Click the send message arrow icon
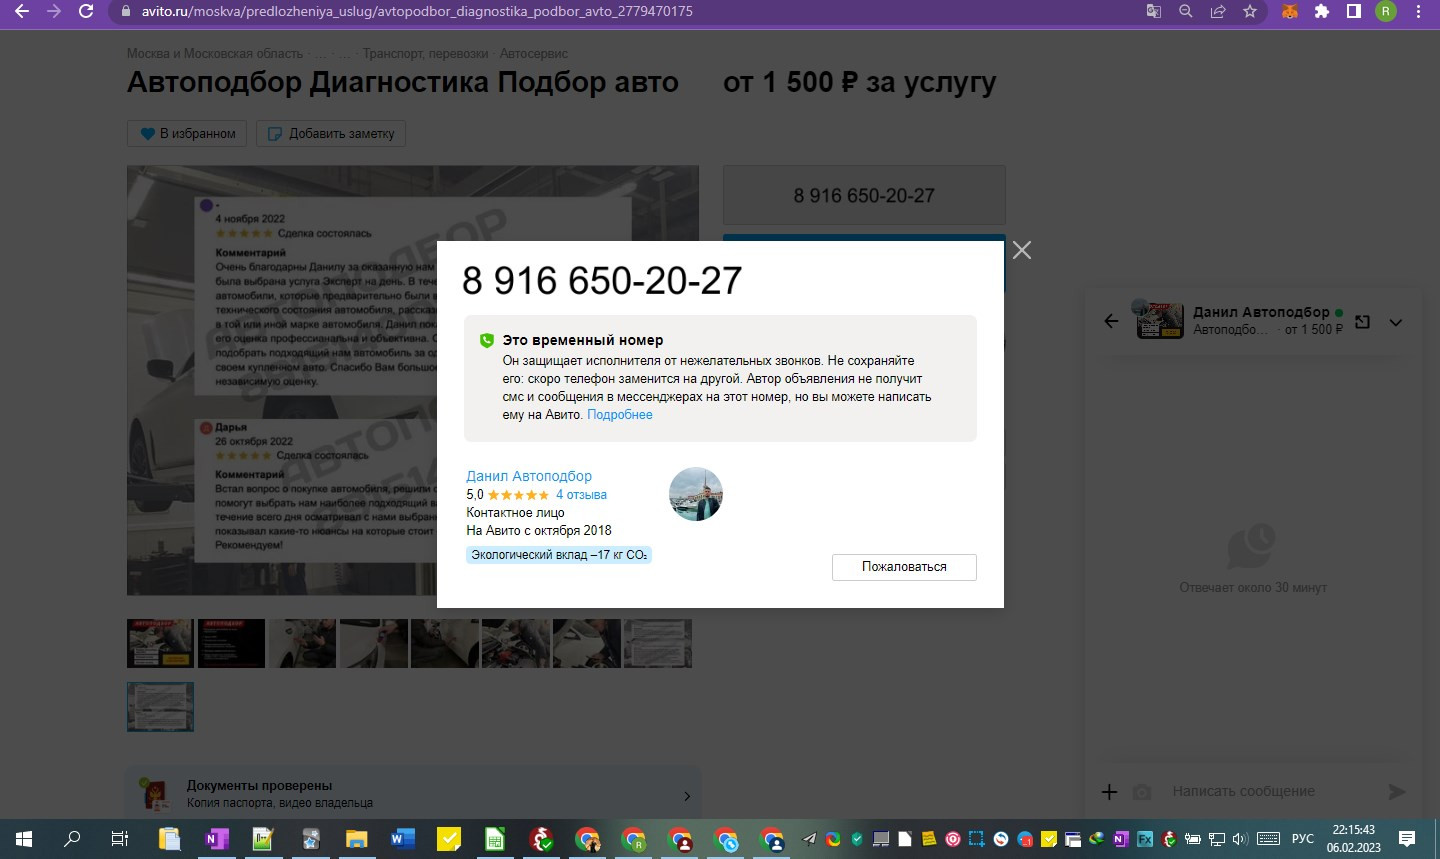Image resolution: width=1440 pixels, height=859 pixels. click(x=1397, y=792)
